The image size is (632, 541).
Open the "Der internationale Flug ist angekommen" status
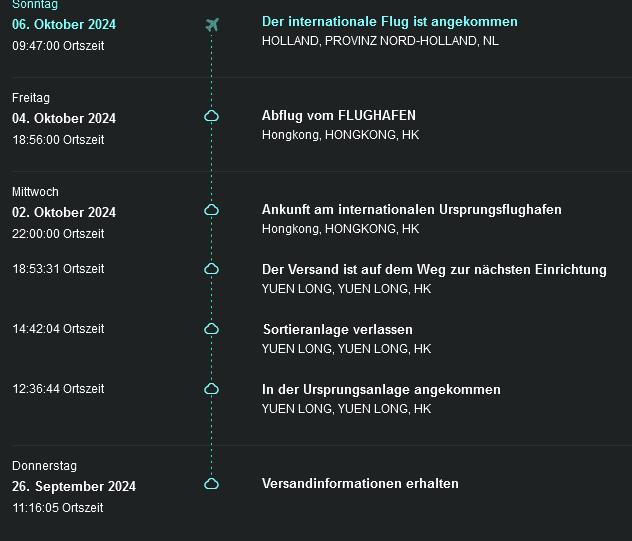pos(389,22)
